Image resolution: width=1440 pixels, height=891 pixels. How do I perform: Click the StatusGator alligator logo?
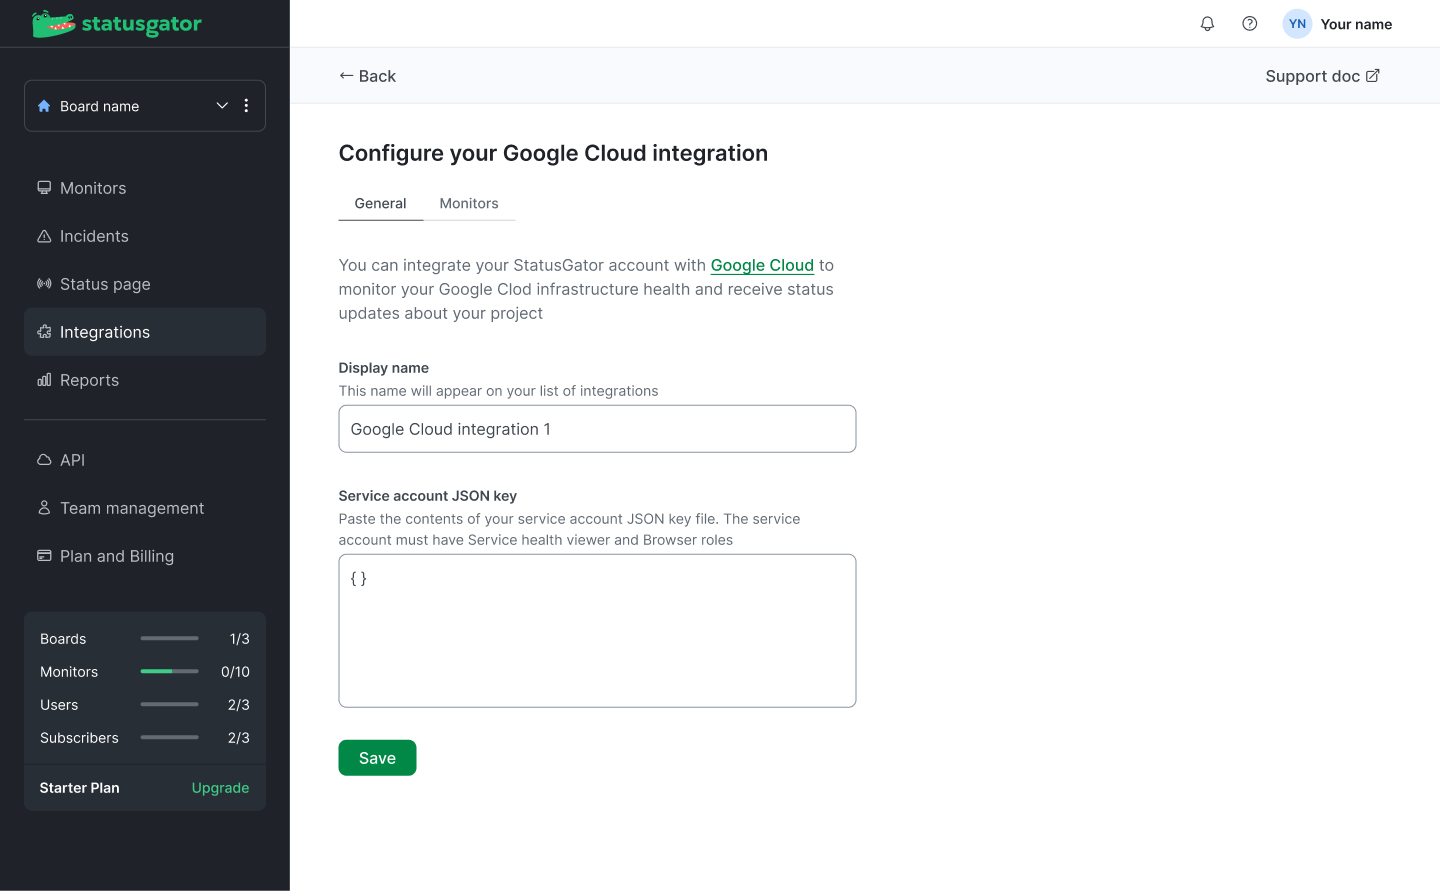coord(116,24)
